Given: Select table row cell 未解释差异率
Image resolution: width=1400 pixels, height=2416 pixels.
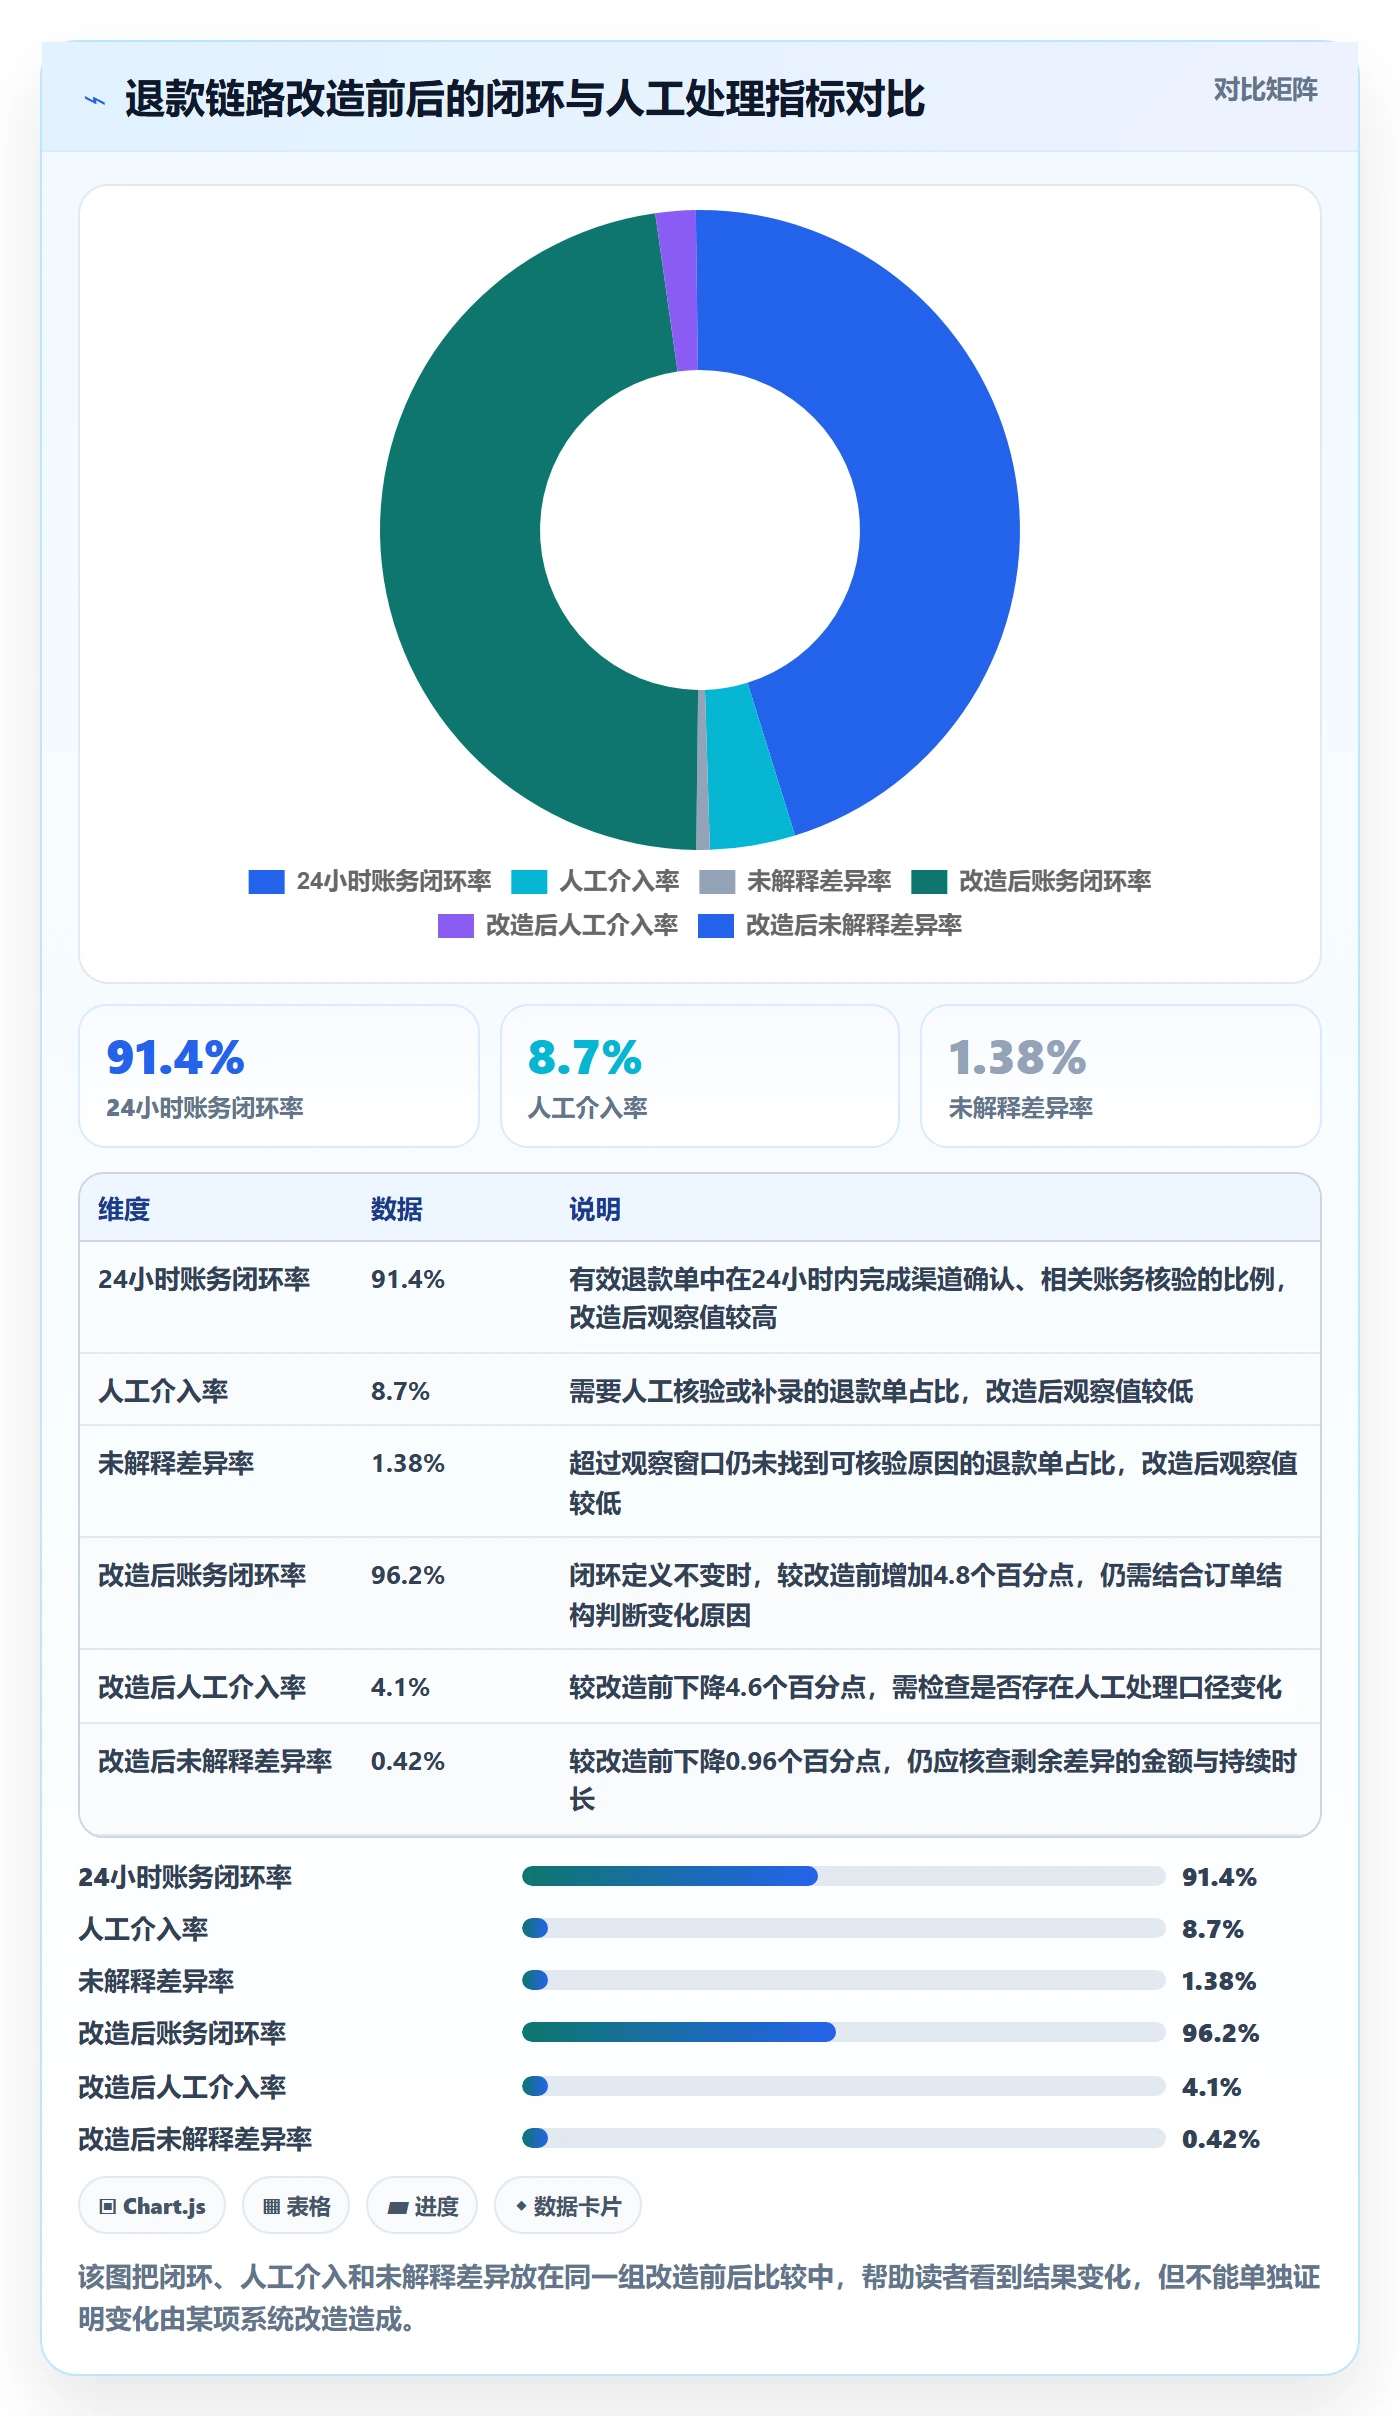Looking at the screenshot, I should (176, 1463).
